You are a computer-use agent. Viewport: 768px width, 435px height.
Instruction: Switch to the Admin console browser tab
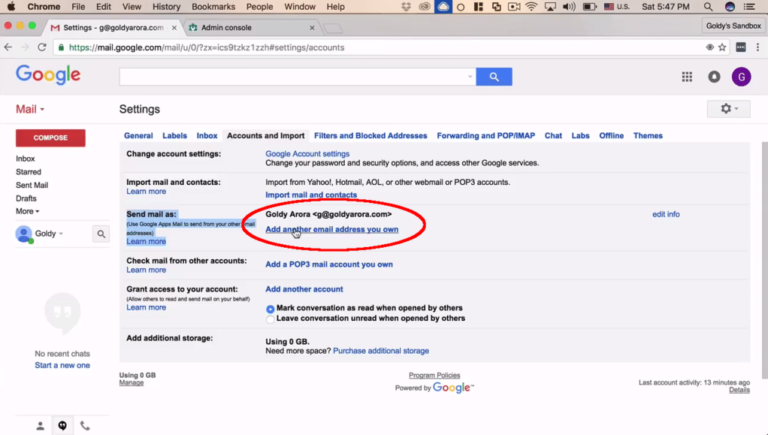251,27
